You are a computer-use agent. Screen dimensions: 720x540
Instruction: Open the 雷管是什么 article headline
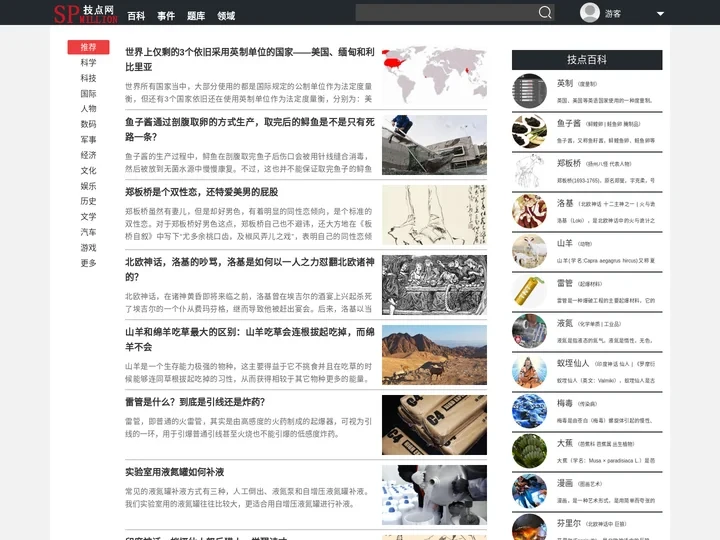(195, 402)
